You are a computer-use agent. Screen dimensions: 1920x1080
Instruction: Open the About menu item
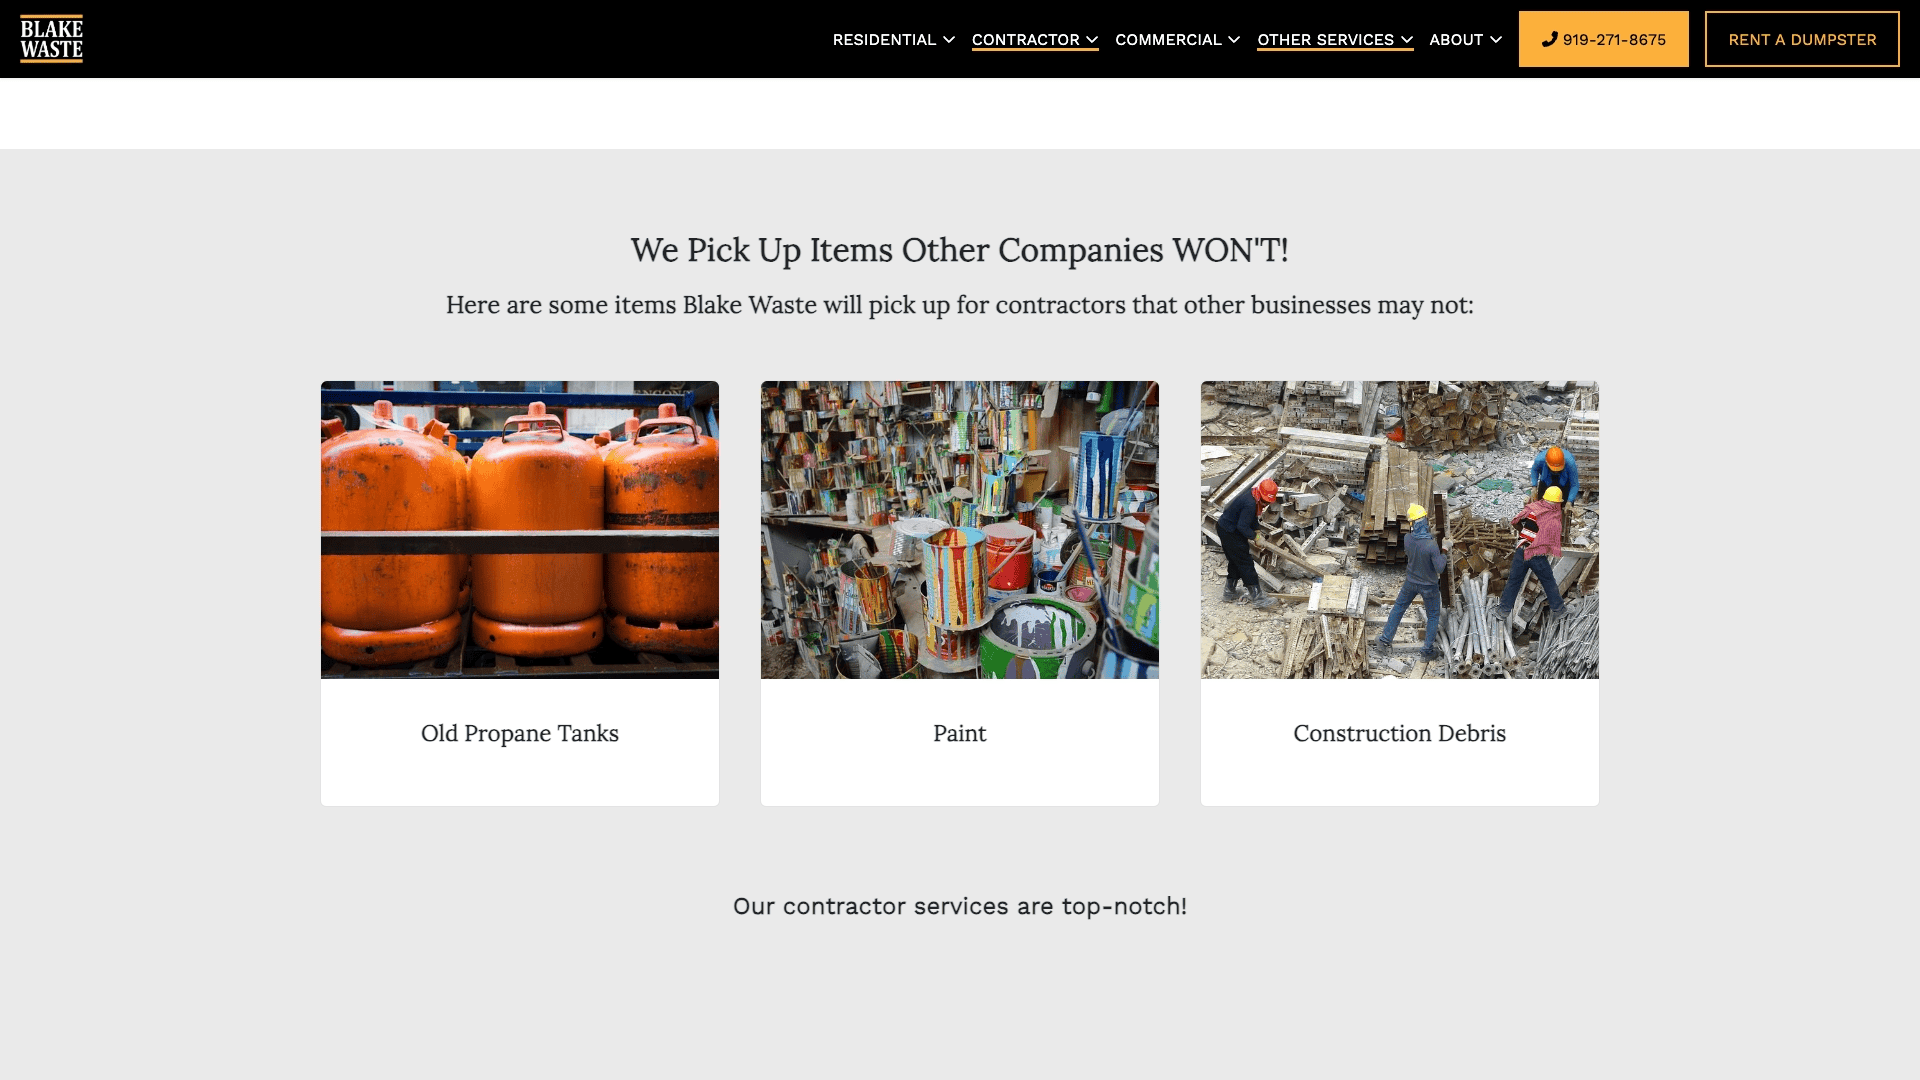[x=1456, y=40]
